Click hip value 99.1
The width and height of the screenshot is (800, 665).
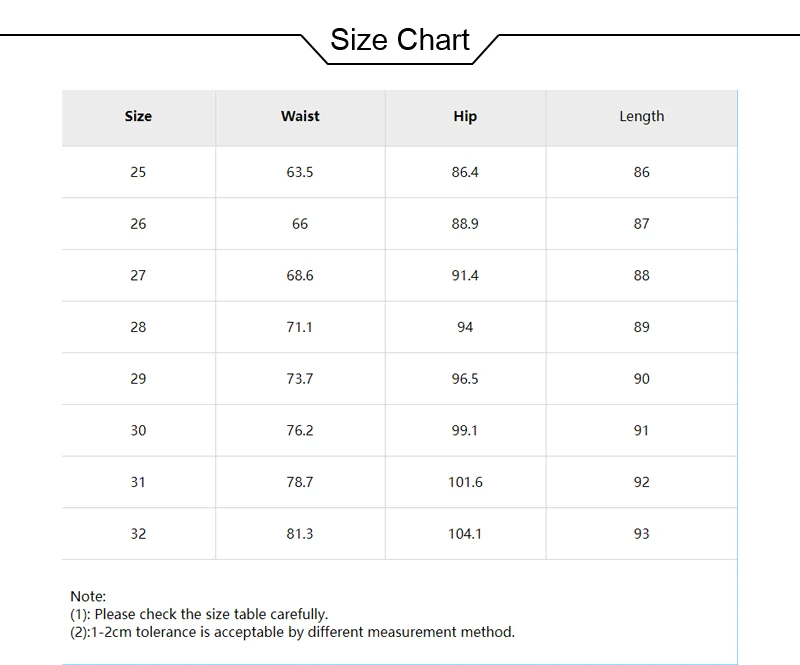[465, 430]
